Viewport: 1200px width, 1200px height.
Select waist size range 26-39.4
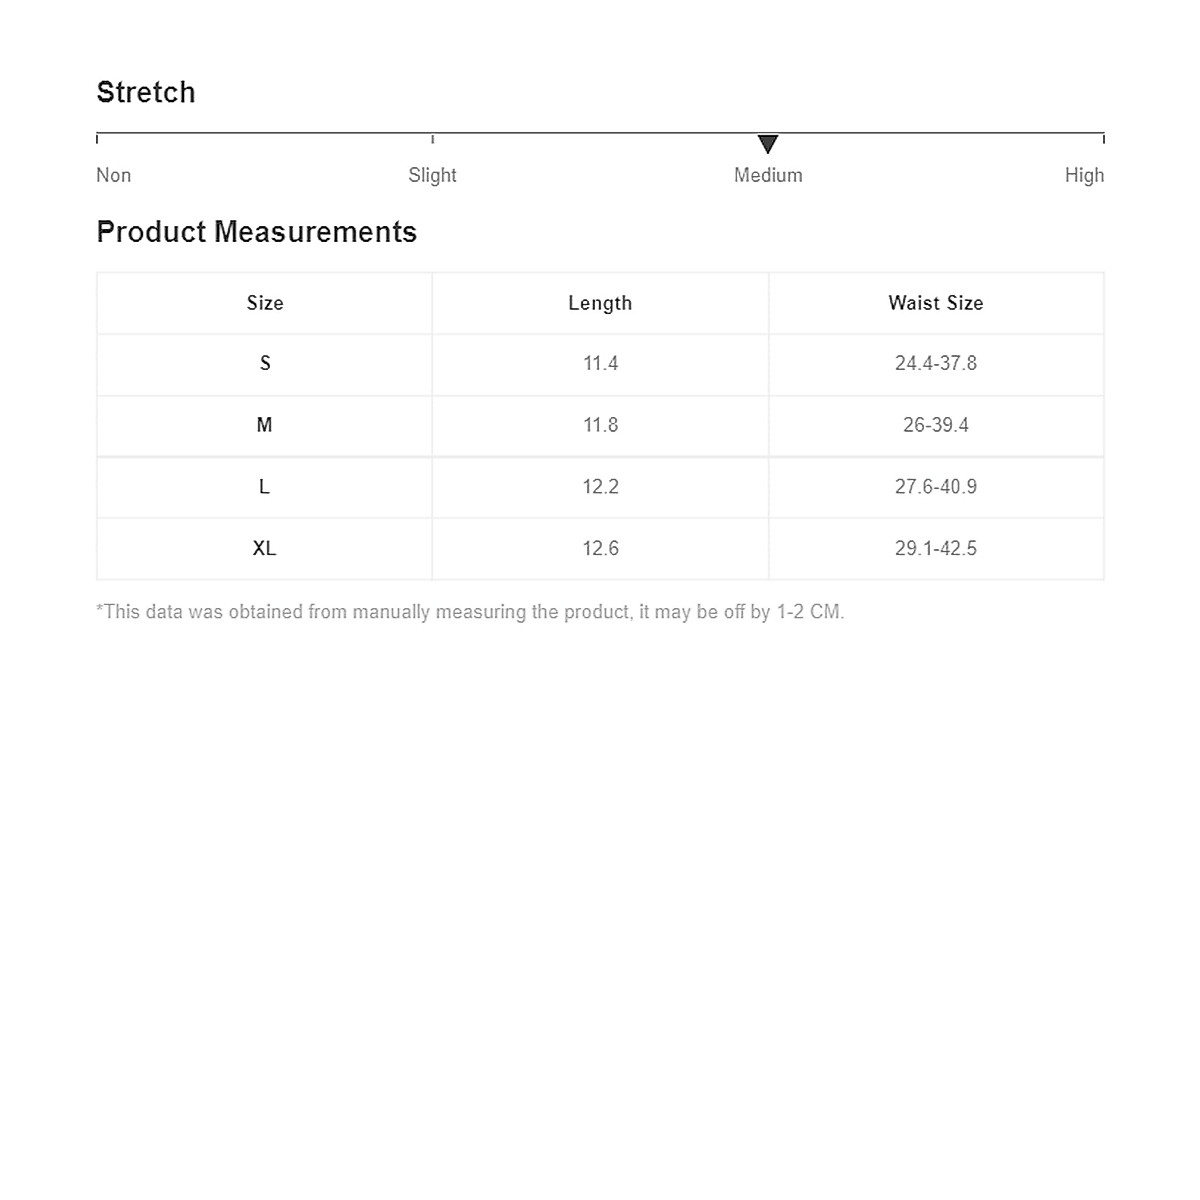pyautogui.click(x=936, y=425)
